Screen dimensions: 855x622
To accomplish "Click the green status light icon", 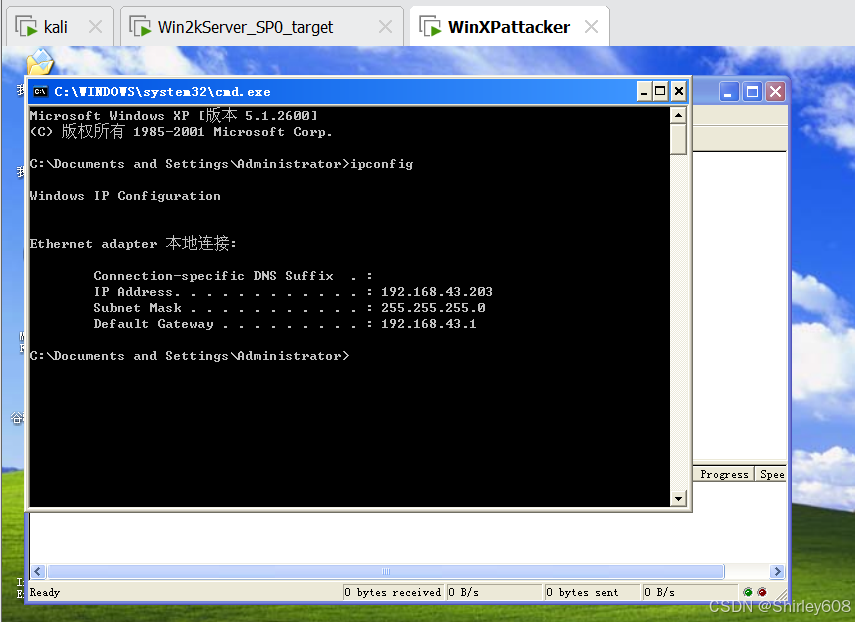I will point(748,592).
